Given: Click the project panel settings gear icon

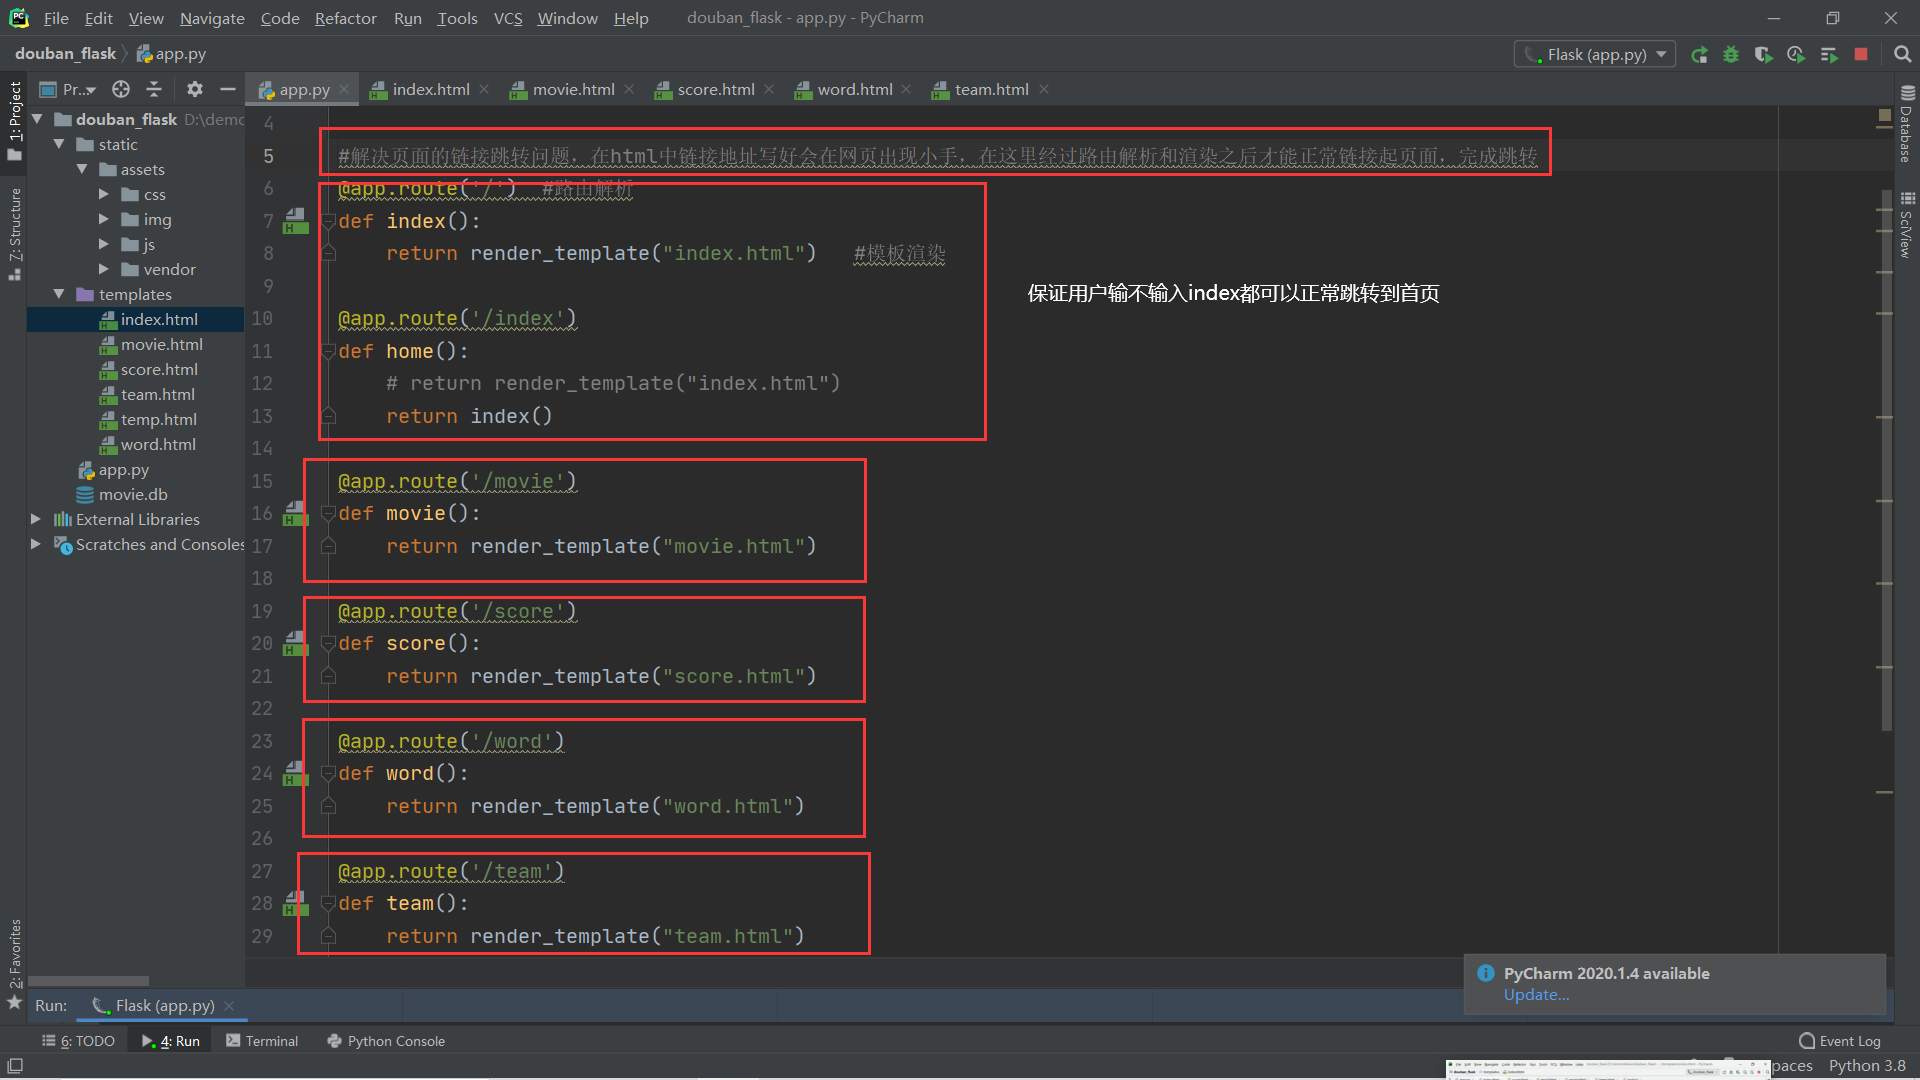Looking at the screenshot, I should click(x=195, y=90).
